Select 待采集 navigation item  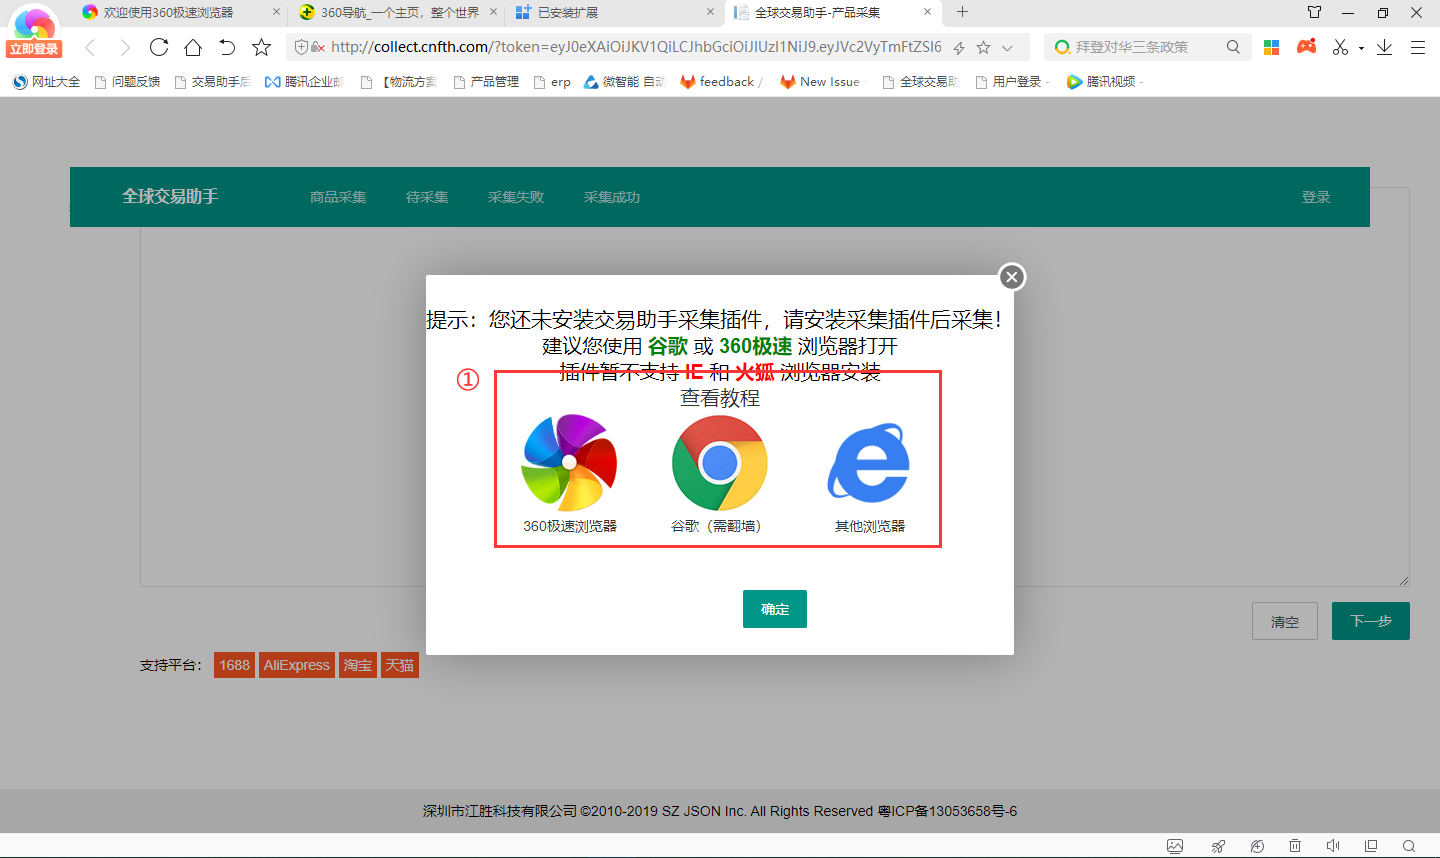(427, 197)
